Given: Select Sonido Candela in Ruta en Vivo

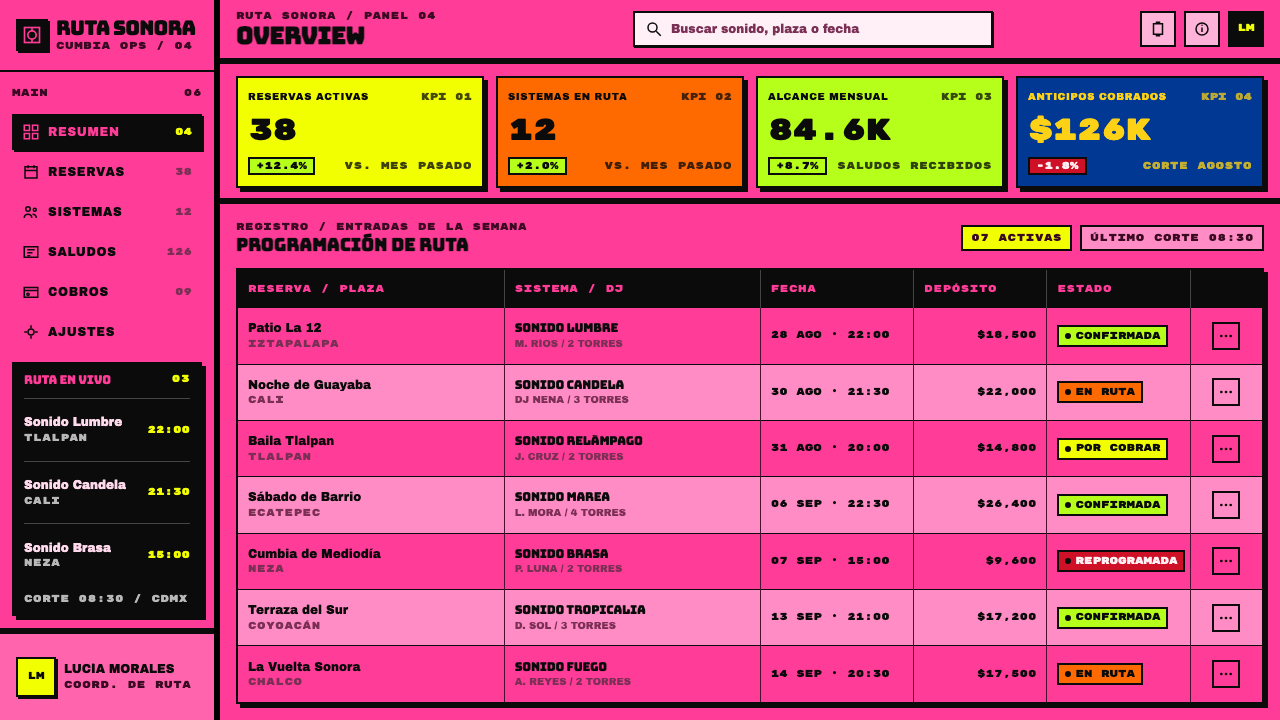Looking at the screenshot, I should click(x=107, y=492).
